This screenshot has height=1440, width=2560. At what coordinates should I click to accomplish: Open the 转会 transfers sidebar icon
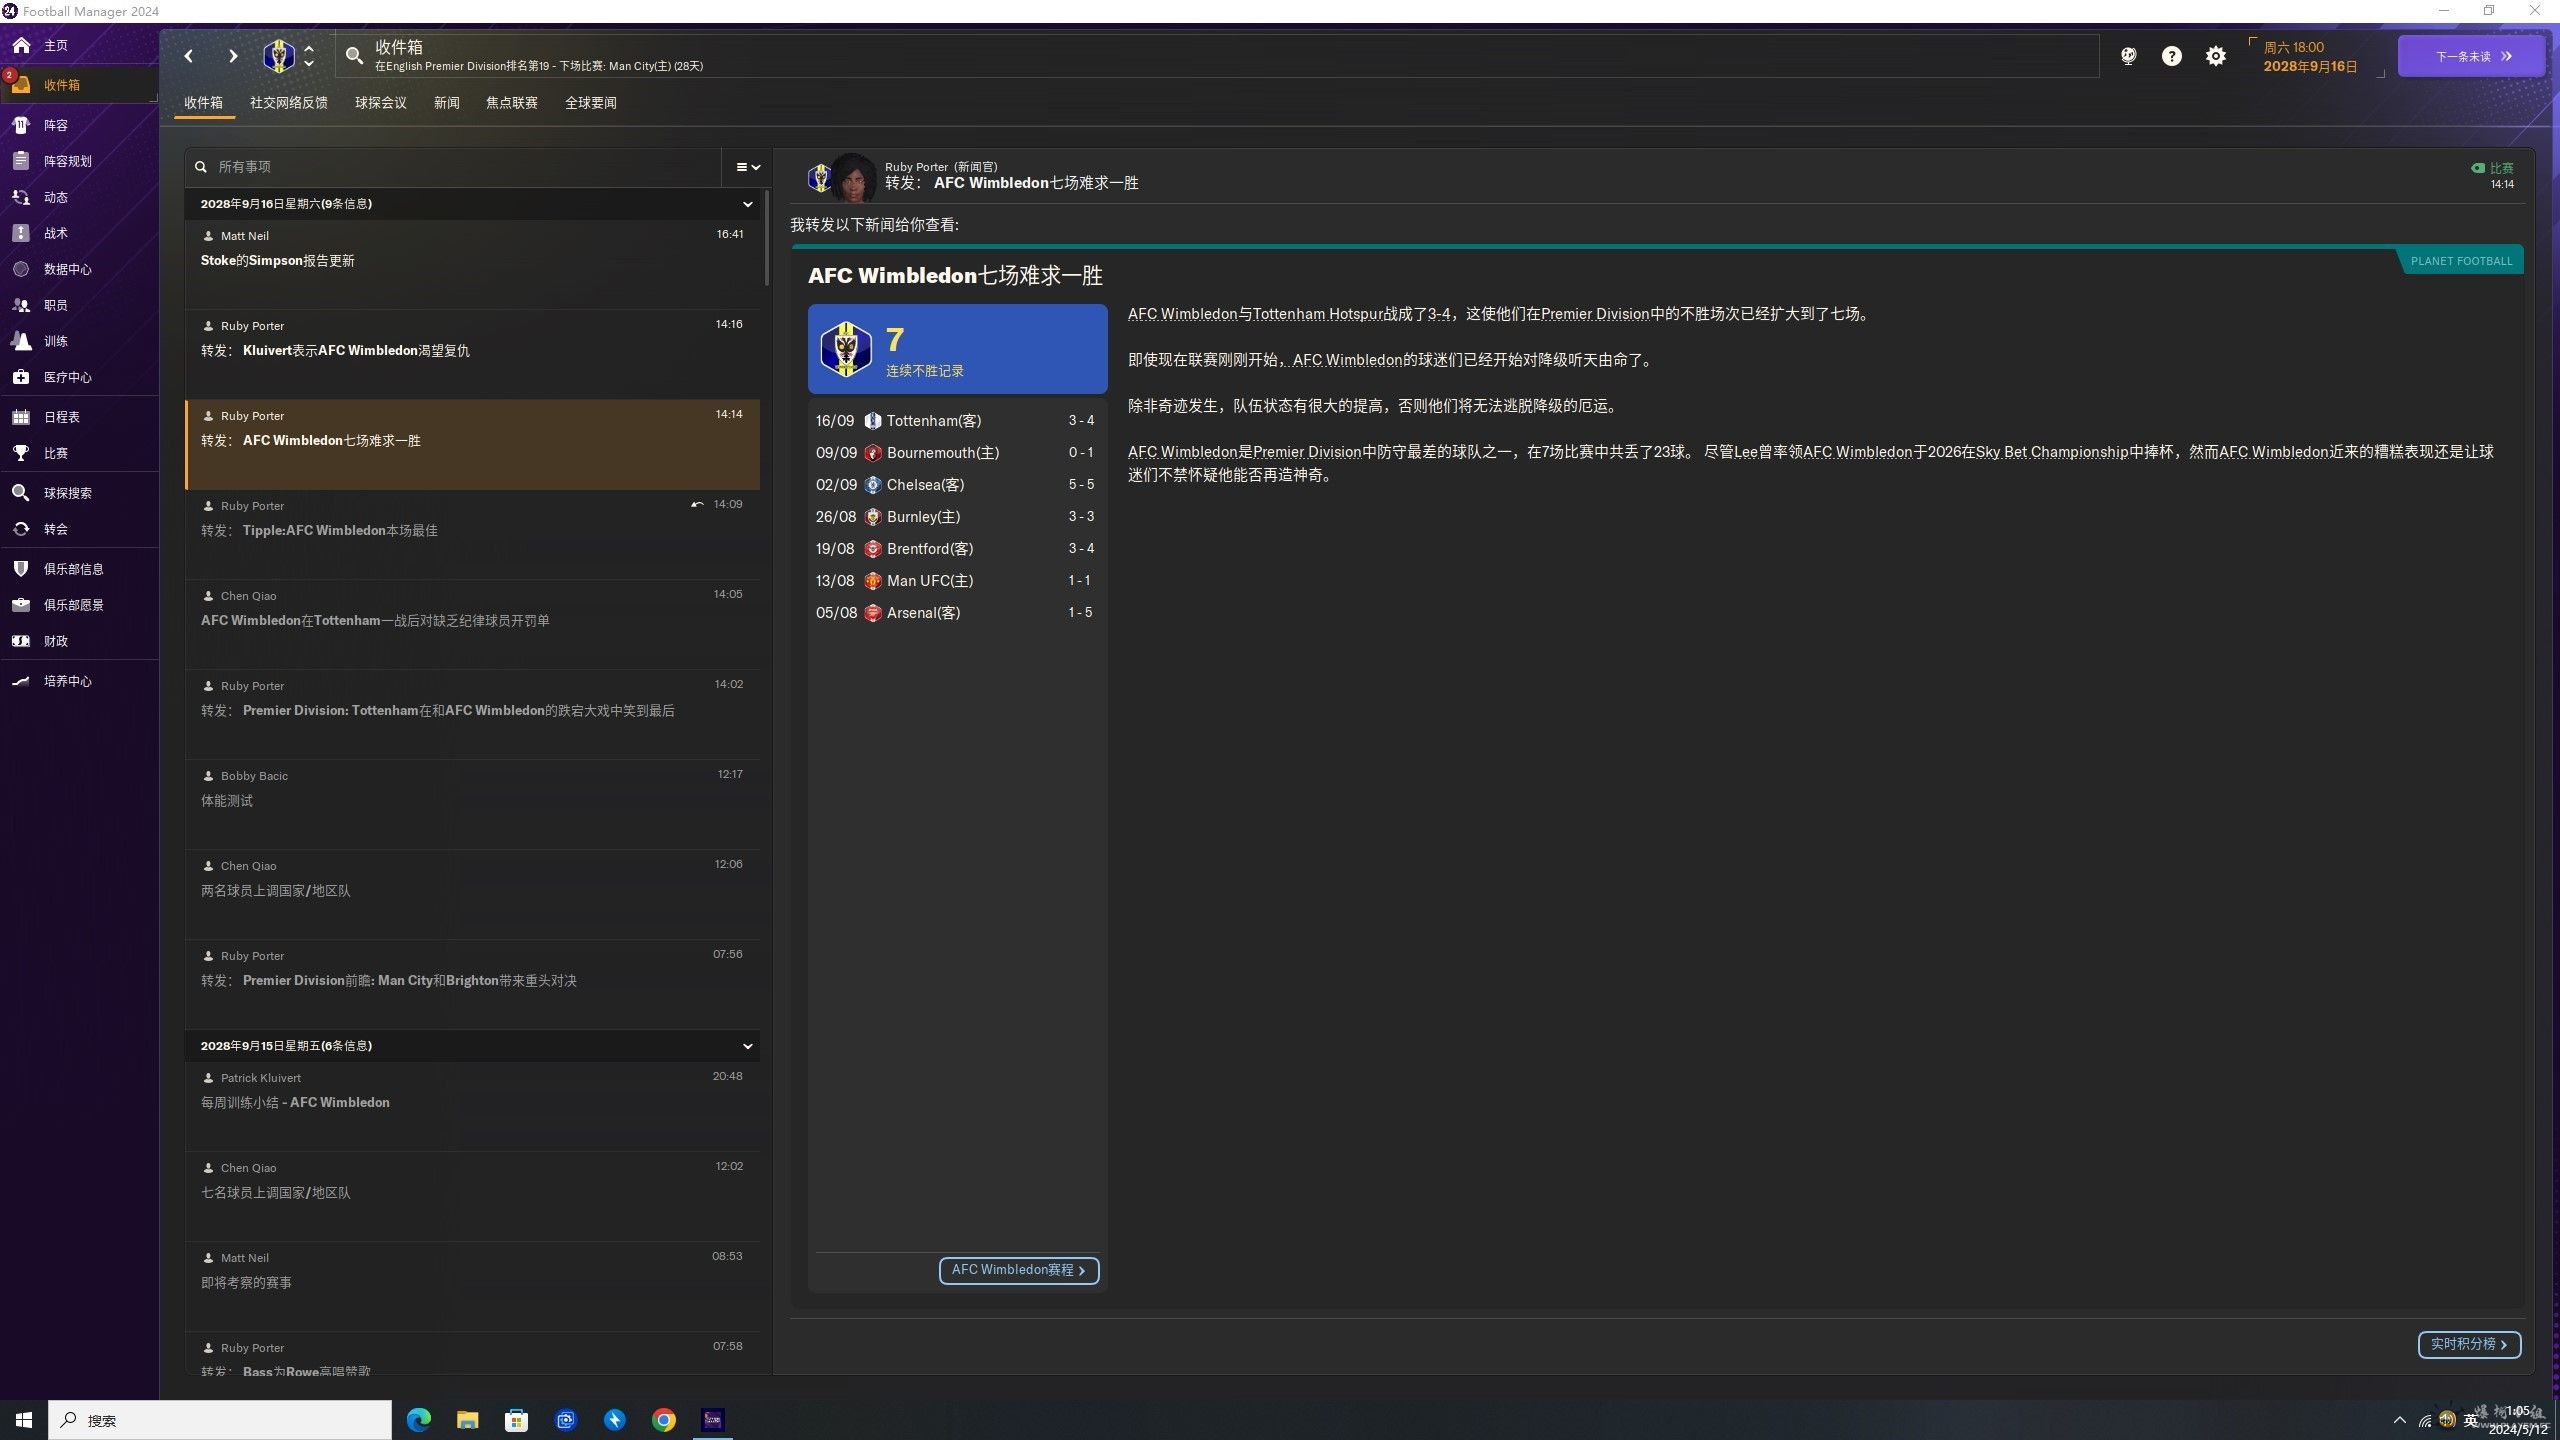click(21, 529)
